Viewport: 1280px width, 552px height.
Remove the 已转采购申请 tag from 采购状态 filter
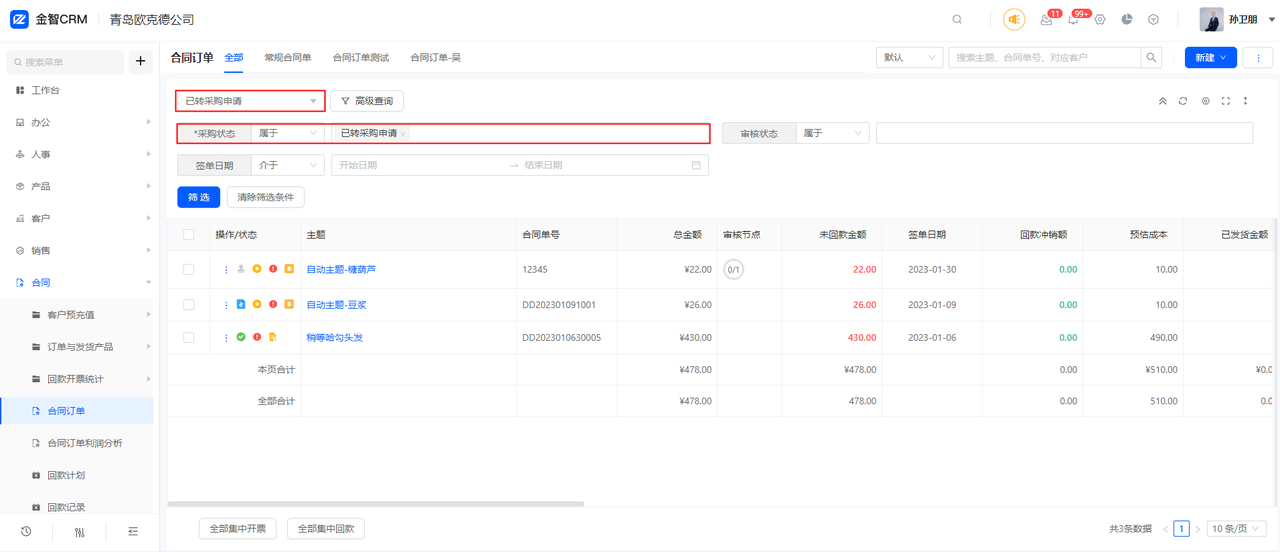coord(404,134)
